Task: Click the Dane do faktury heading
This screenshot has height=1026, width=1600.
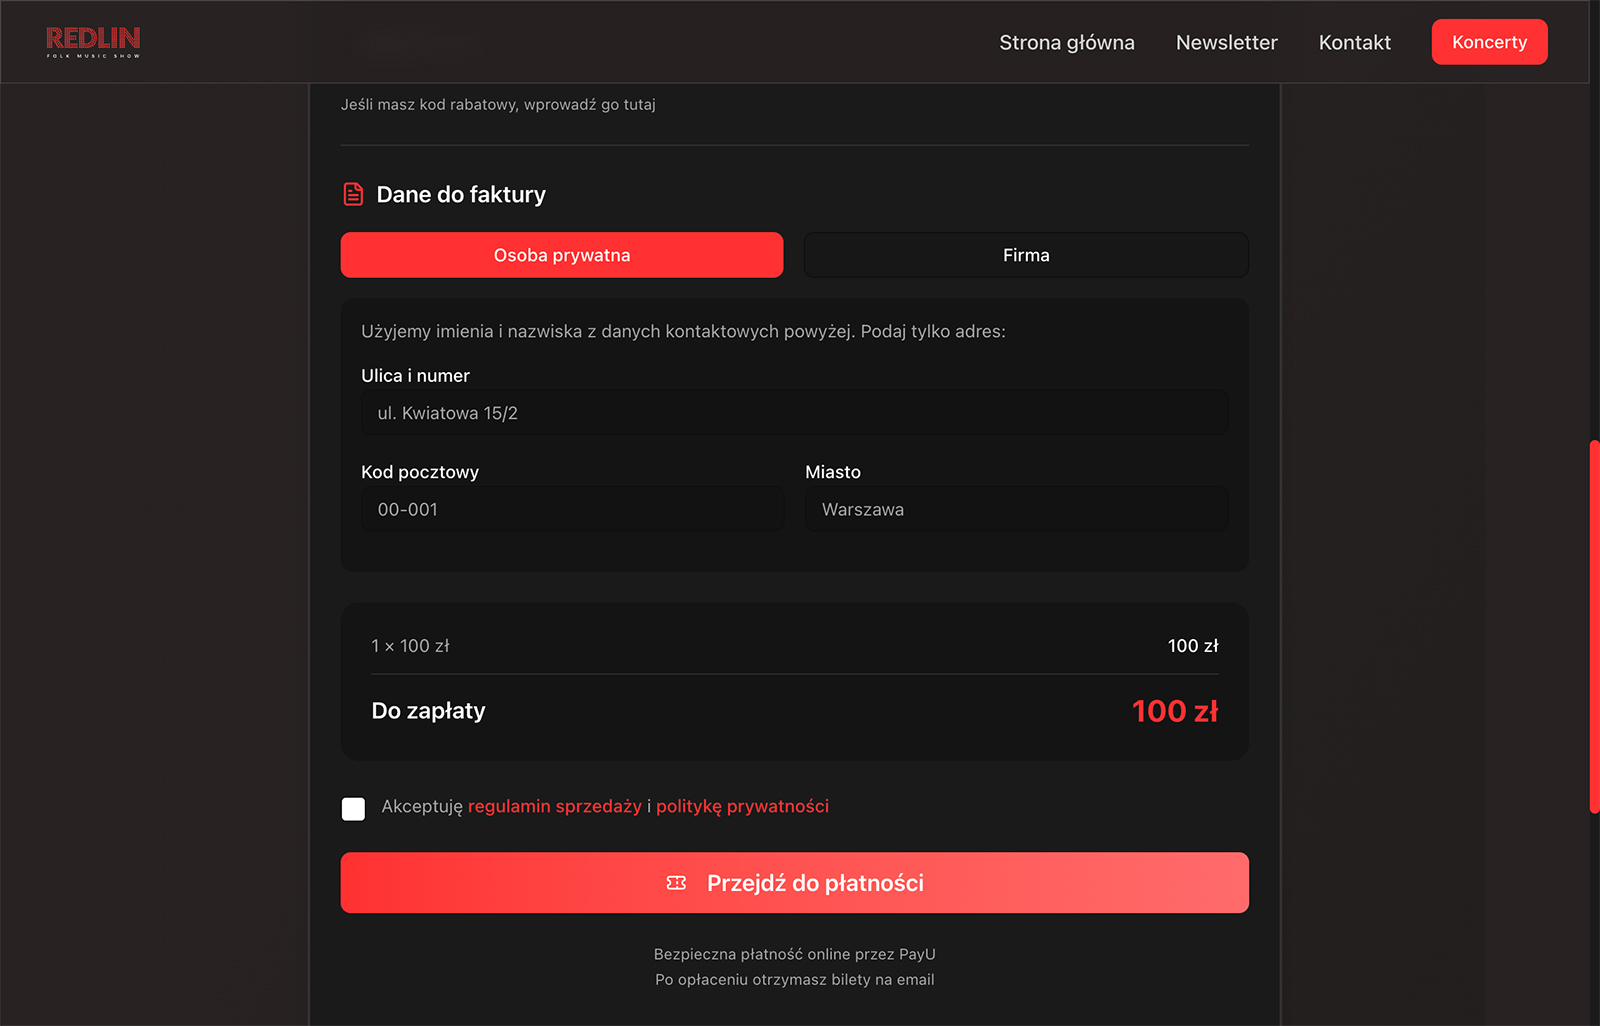Action: 461,194
